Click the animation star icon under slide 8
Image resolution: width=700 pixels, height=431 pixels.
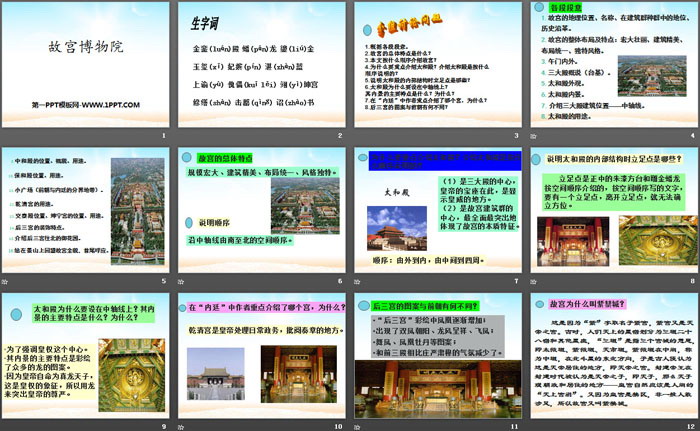(x=533, y=281)
